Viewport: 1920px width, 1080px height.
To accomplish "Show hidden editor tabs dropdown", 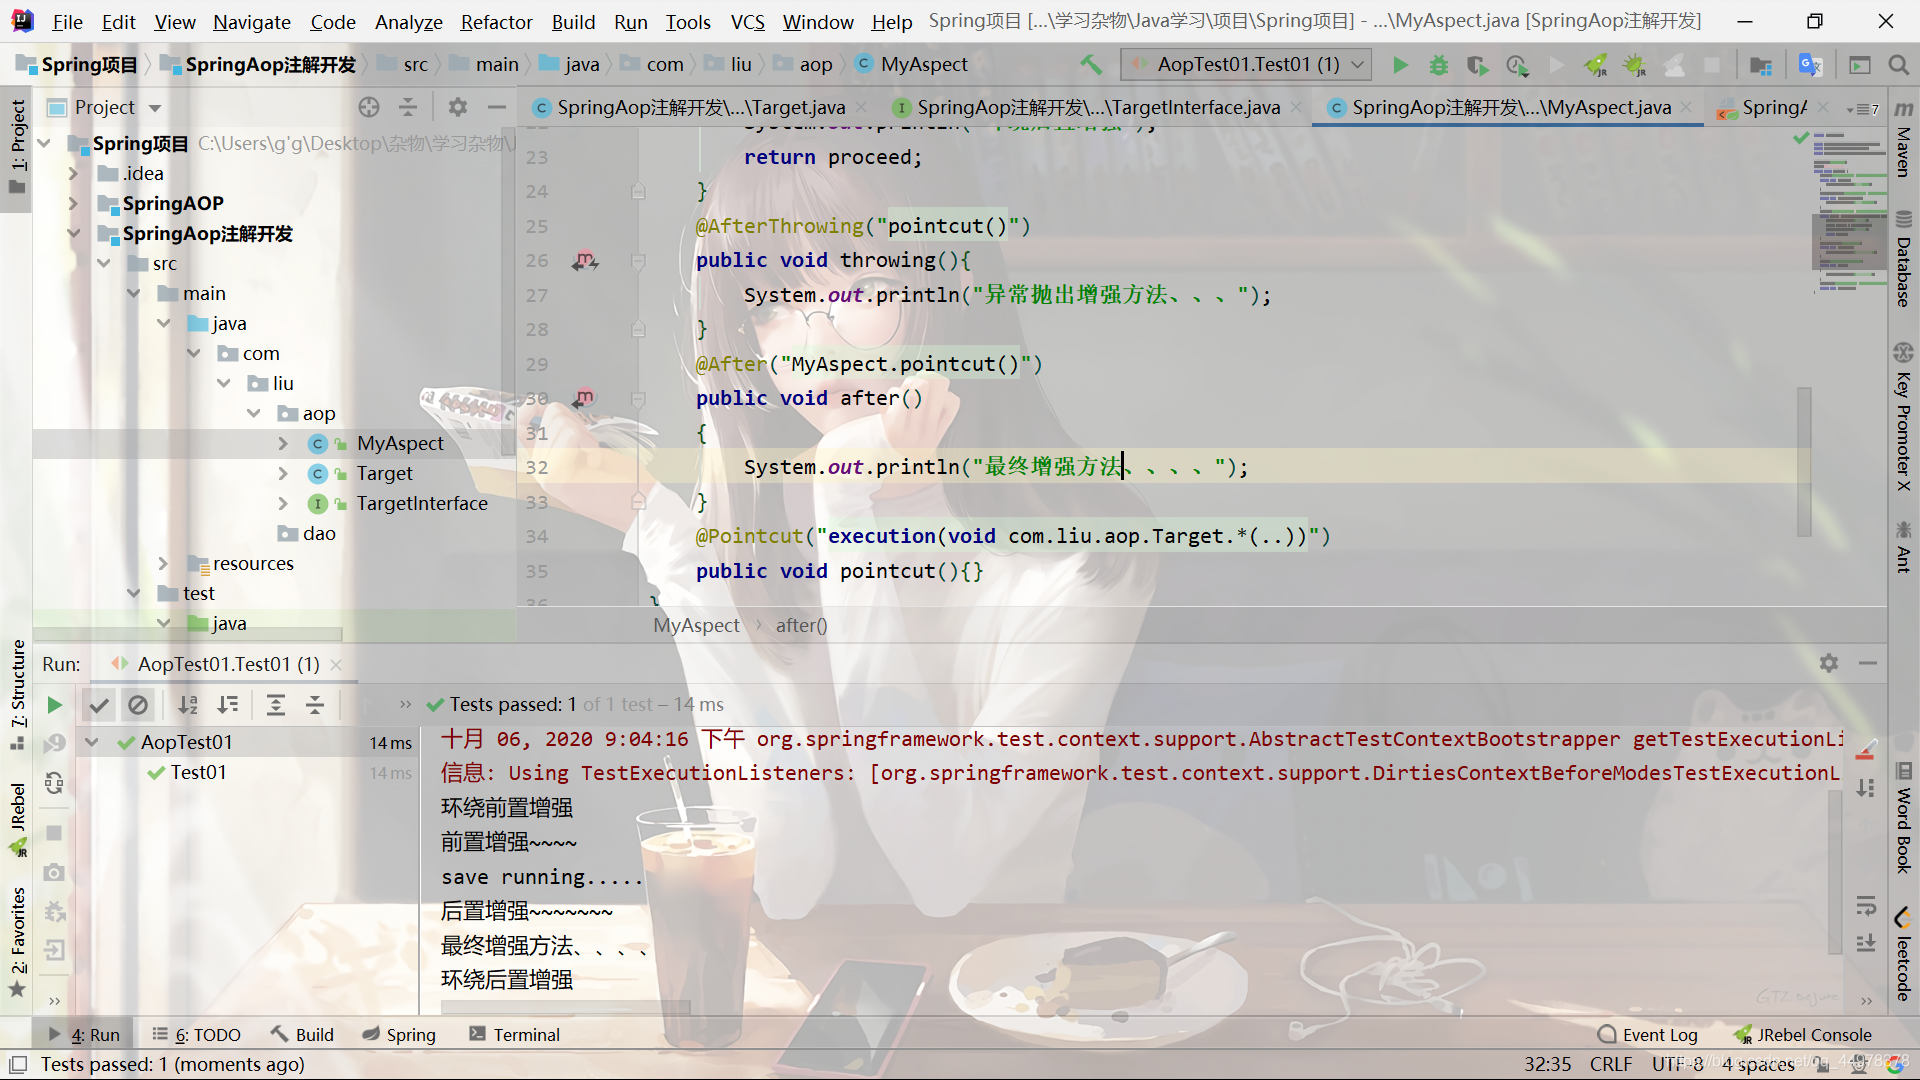I will [1862, 109].
